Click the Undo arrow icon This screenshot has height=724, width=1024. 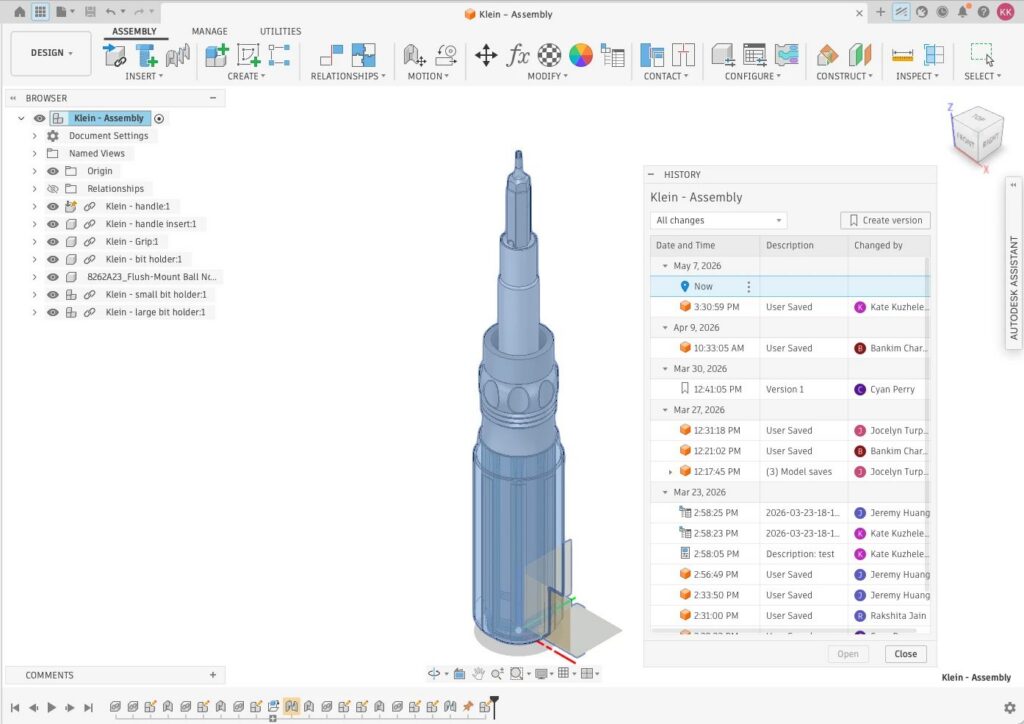tap(110, 12)
